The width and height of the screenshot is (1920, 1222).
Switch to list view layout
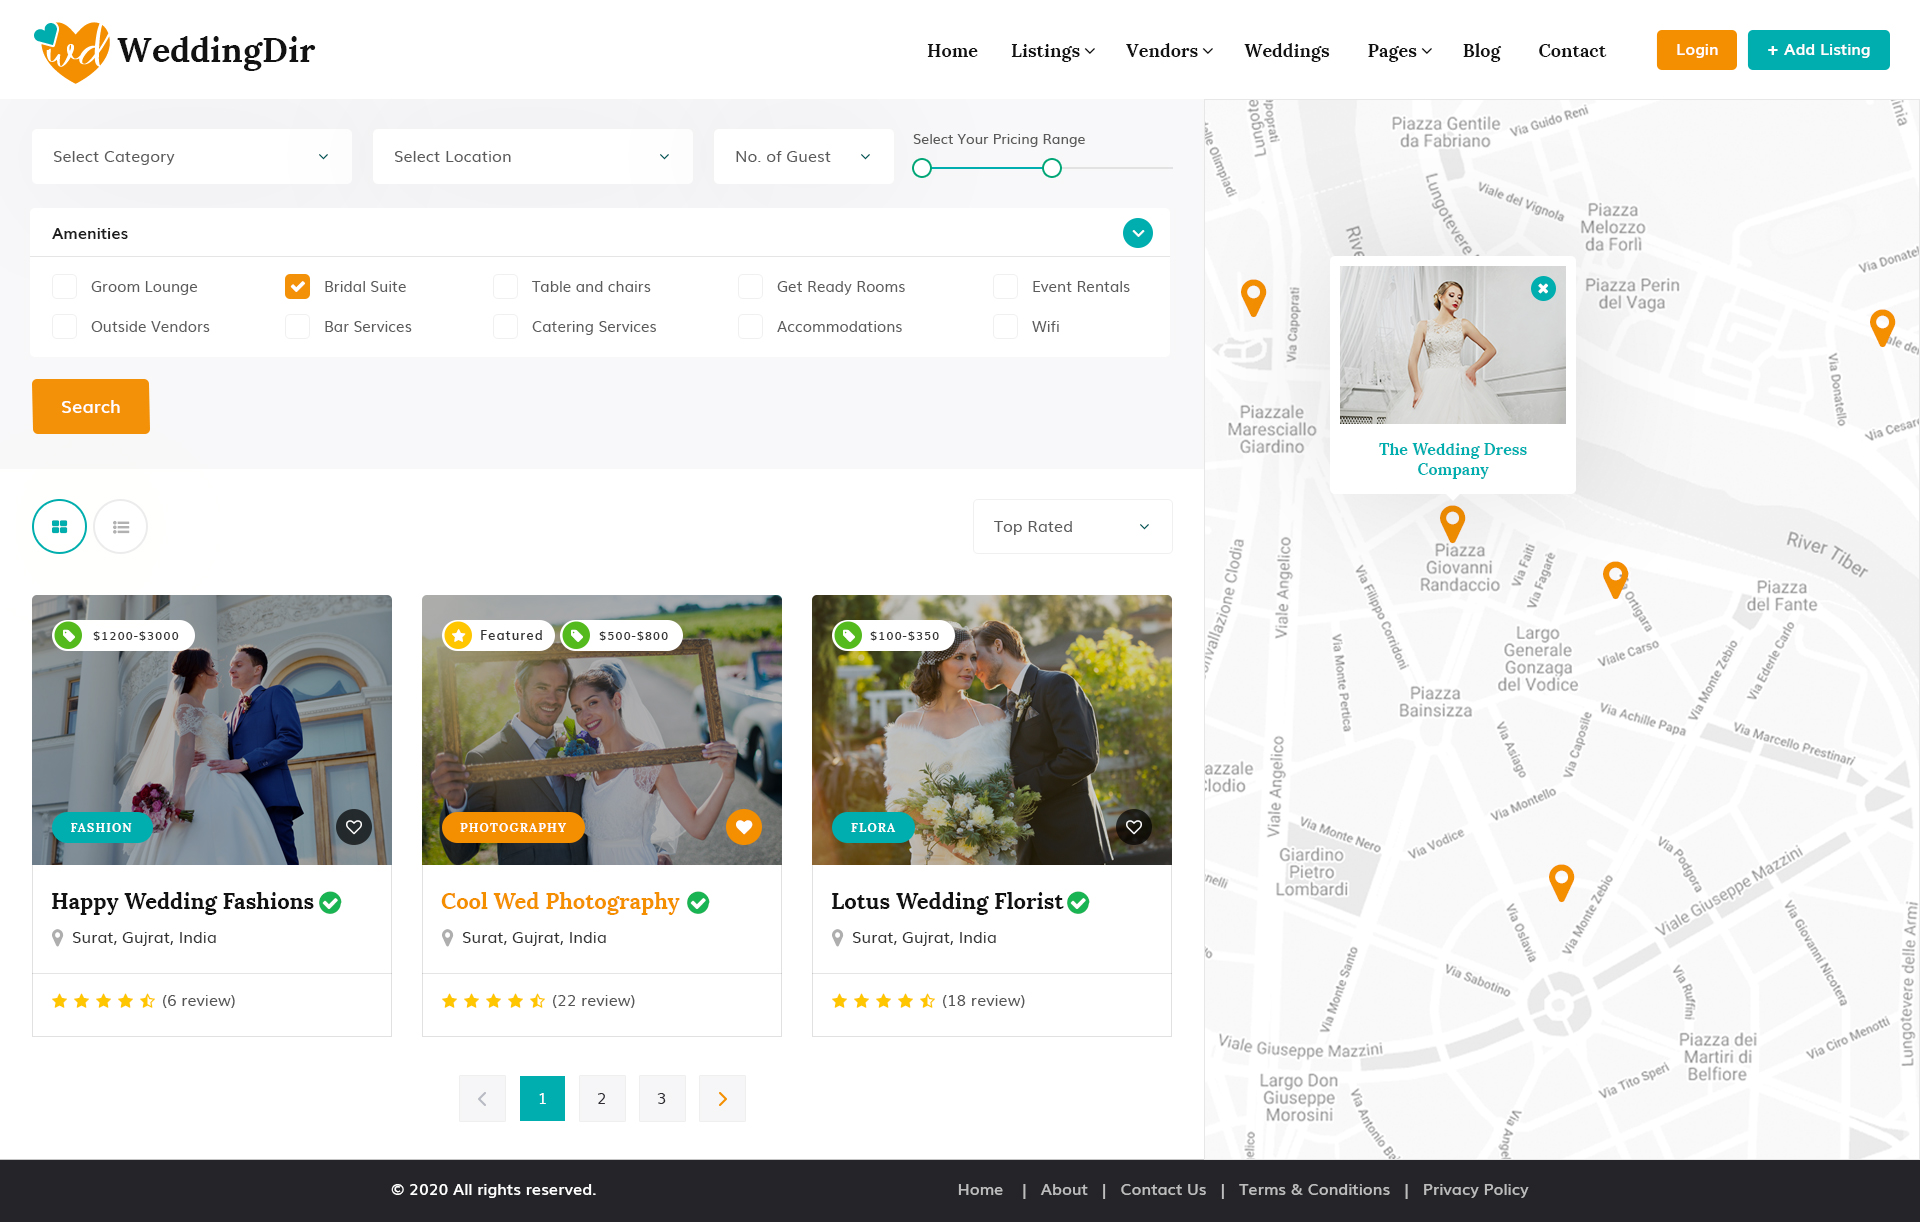click(121, 527)
